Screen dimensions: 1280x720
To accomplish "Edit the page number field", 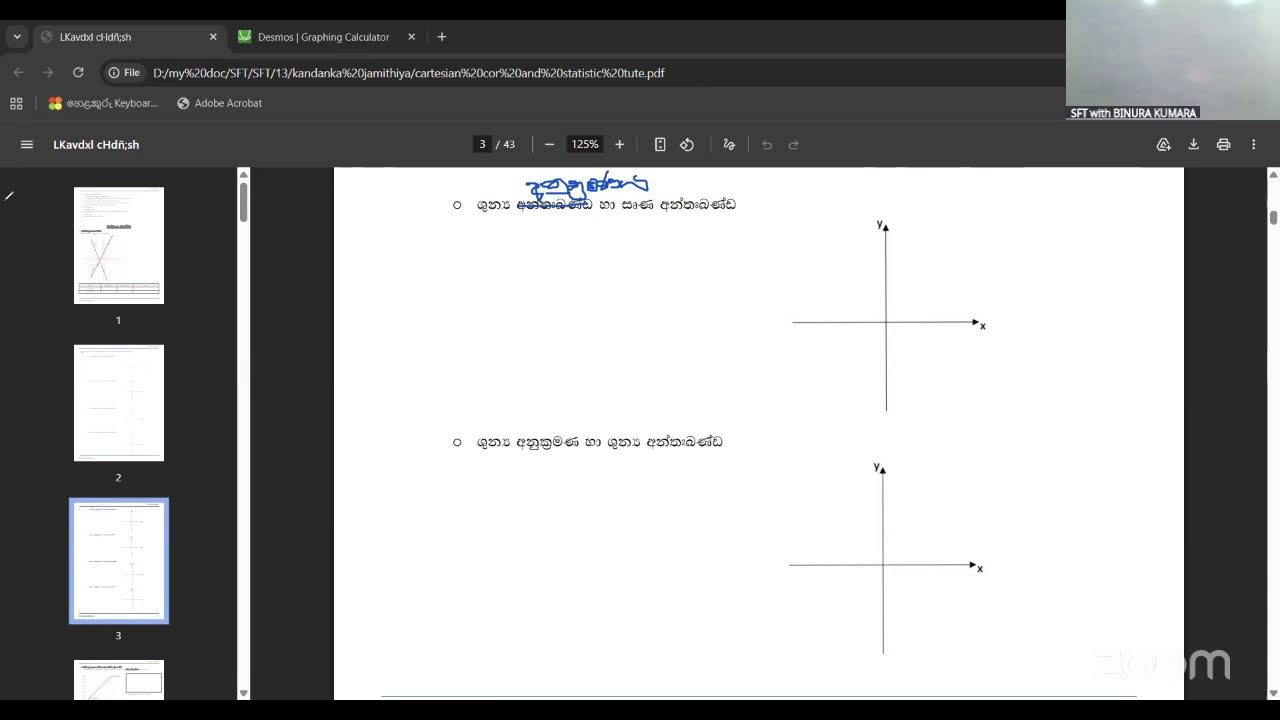I will 482,145.
